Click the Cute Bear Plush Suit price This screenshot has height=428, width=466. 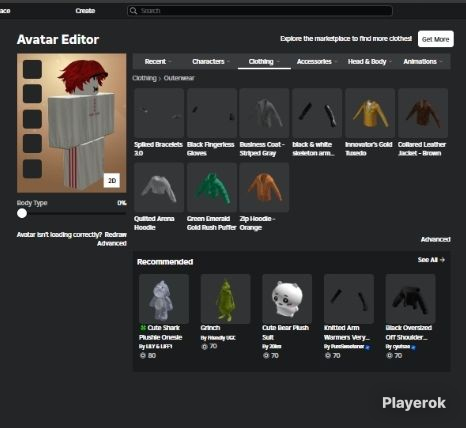coord(271,356)
